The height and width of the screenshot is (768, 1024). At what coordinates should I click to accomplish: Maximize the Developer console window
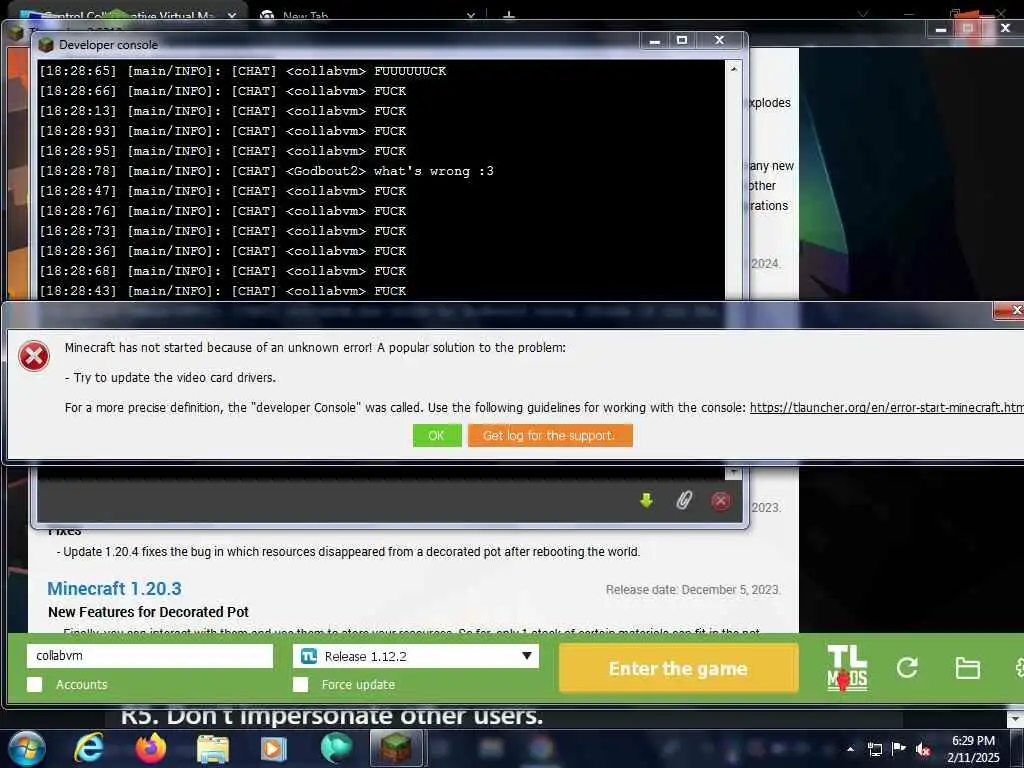pyautogui.click(x=682, y=40)
